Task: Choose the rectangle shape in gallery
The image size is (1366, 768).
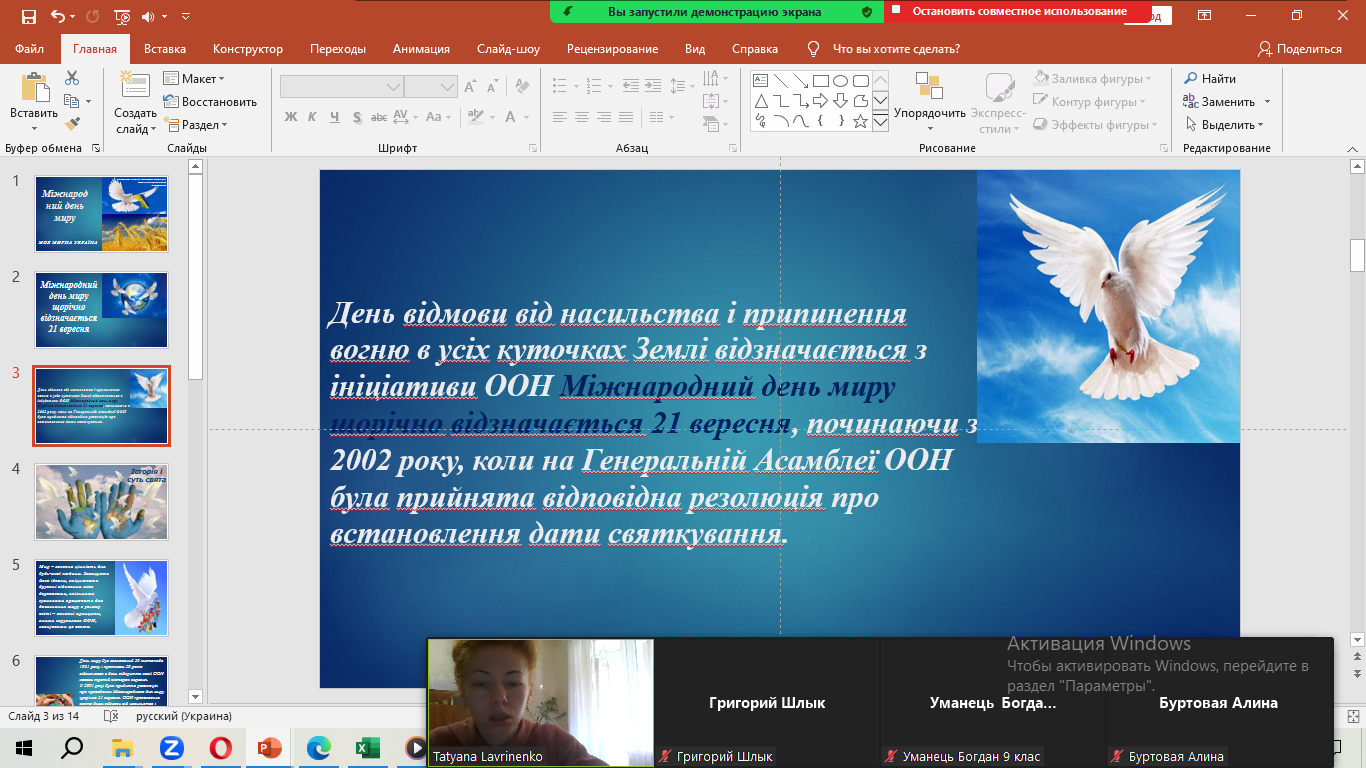Action: tap(820, 81)
